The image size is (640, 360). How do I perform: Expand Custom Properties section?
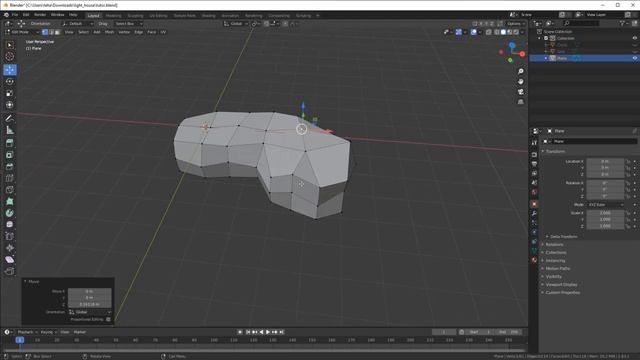coord(562,293)
